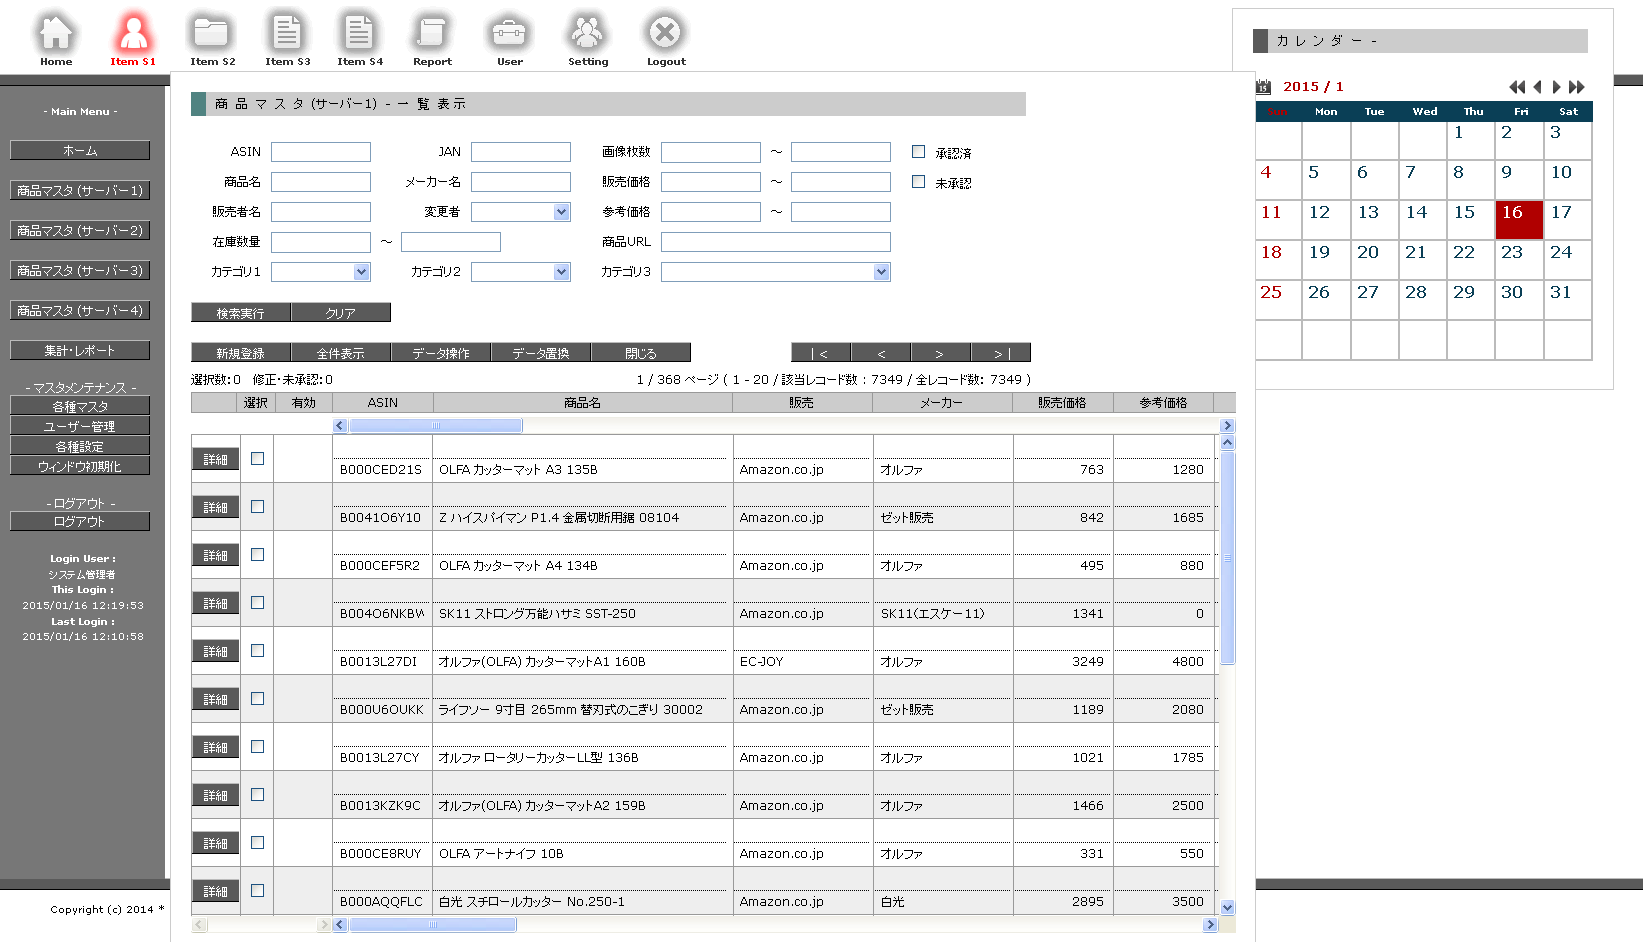
Task: Go to next month in calendar
Action: point(1556,87)
